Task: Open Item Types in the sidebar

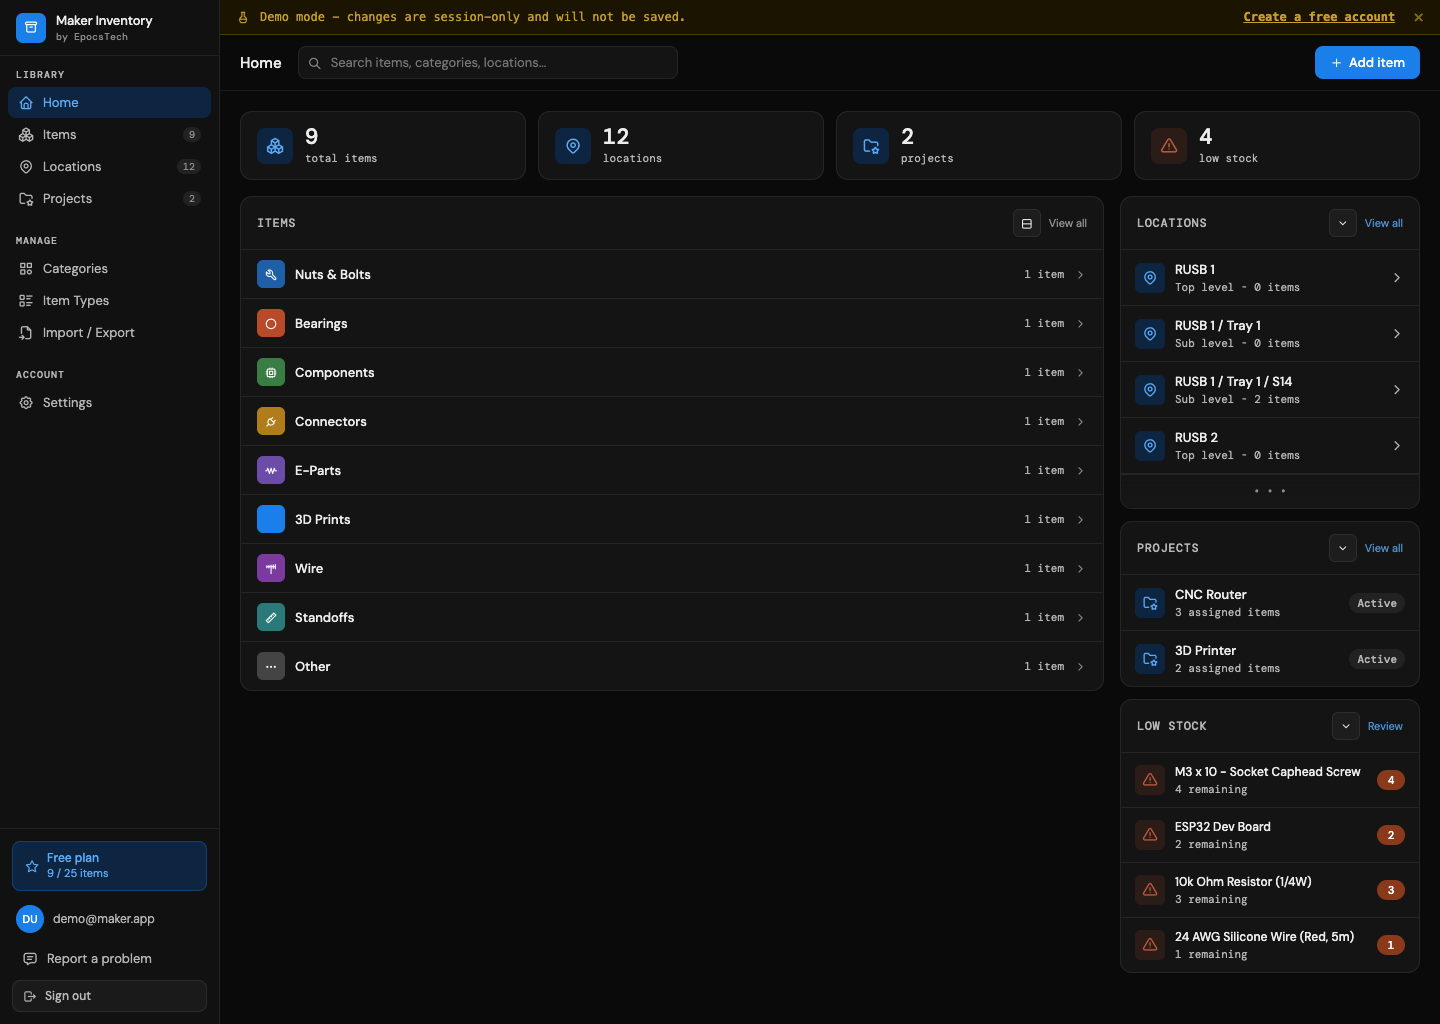Action: (x=109, y=301)
